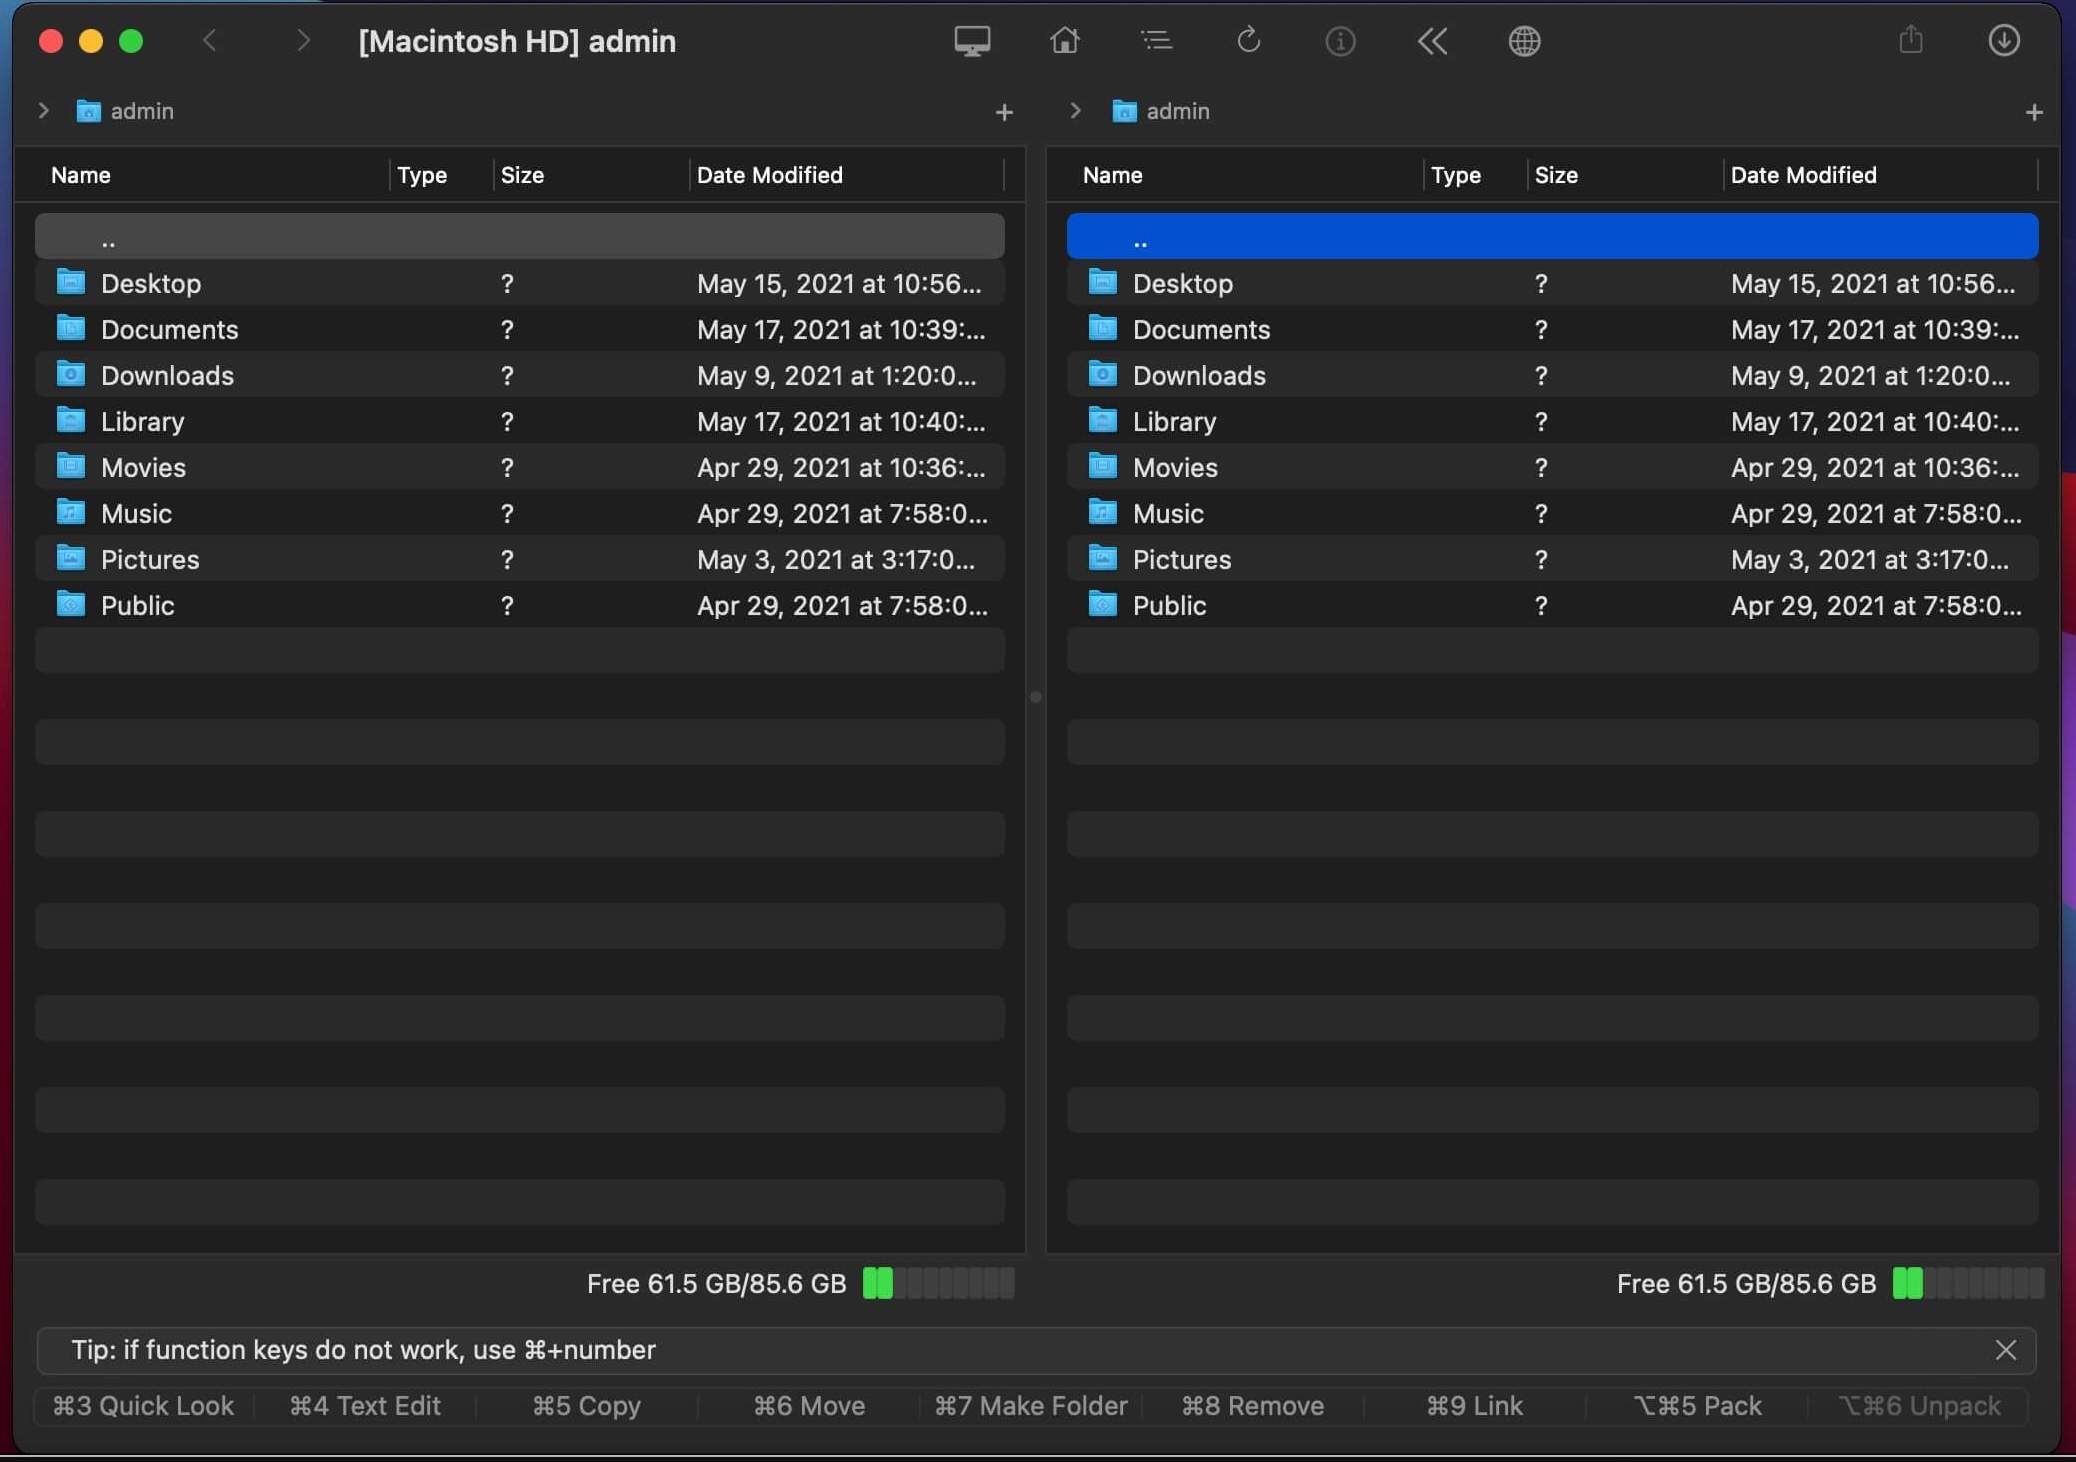The height and width of the screenshot is (1462, 2076).
Task: Select Desktop folder in left panel
Action: click(520, 283)
